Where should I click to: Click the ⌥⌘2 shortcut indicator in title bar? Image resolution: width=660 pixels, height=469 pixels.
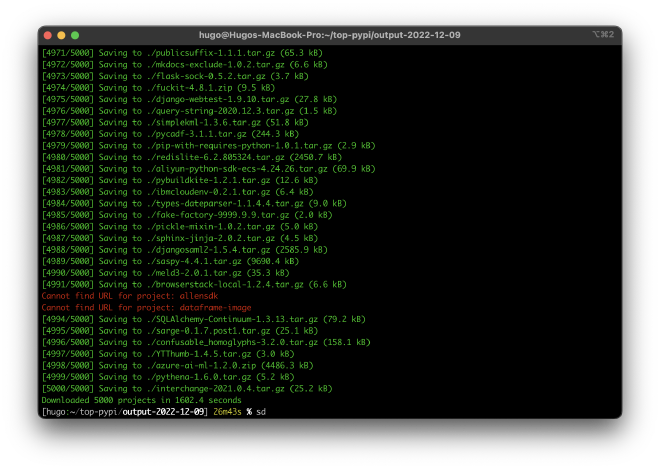[603, 34]
